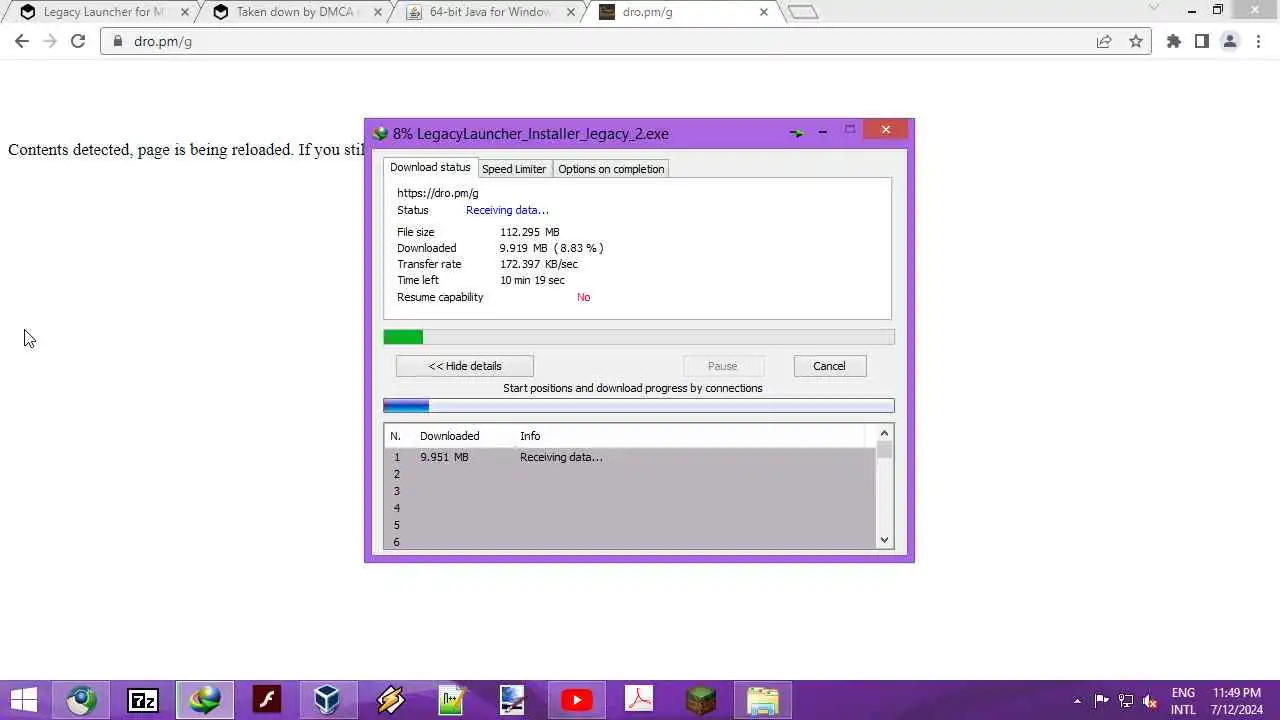Click the connections list scrollbar thumb
The width and height of the screenshot is (1280, 720).
(884, 450)
